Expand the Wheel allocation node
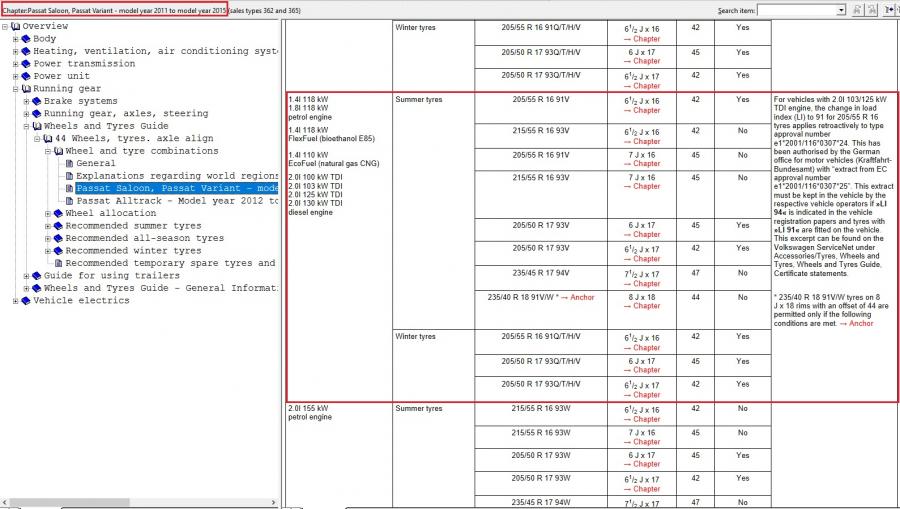The width and height of the screenshot is (900, 509). (47, 213)
